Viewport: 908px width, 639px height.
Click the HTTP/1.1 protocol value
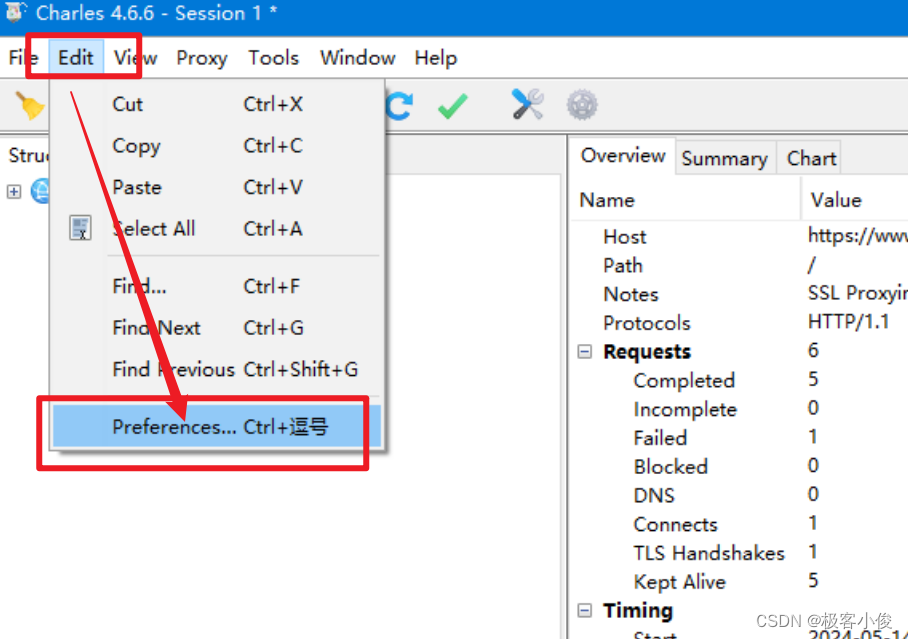[x=848, y=322]
